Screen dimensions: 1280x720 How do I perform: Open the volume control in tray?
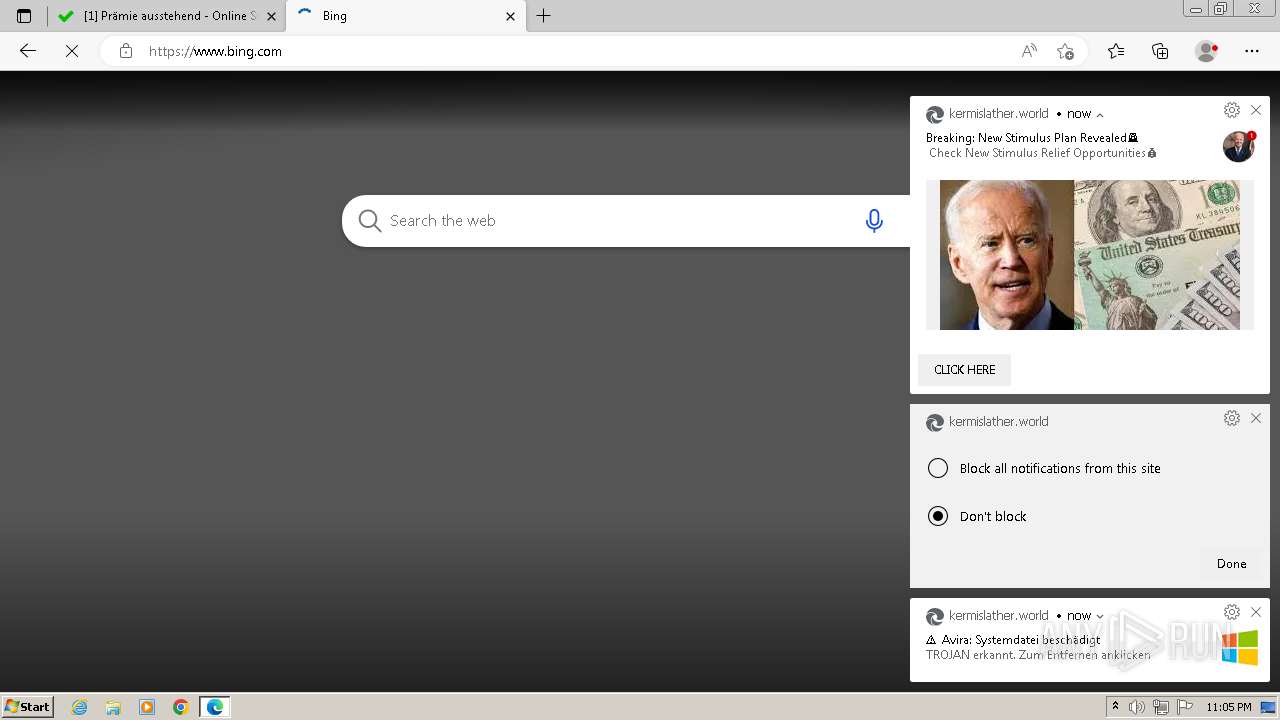[1137, 707]
